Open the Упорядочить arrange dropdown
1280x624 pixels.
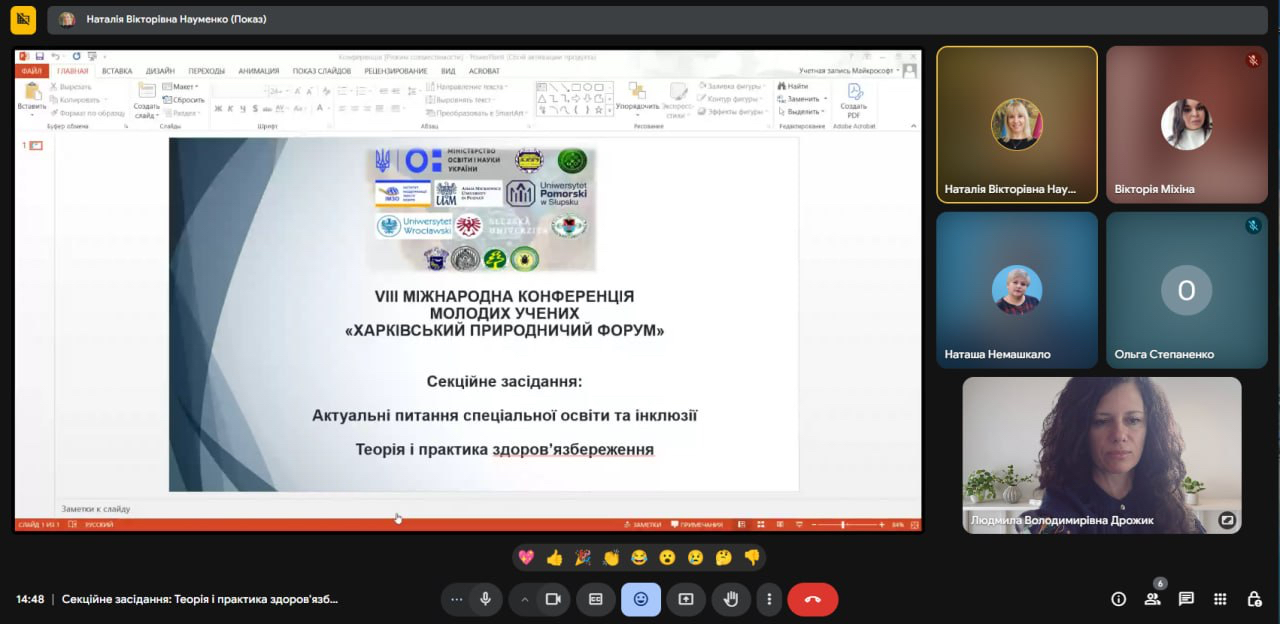(637, 98)
